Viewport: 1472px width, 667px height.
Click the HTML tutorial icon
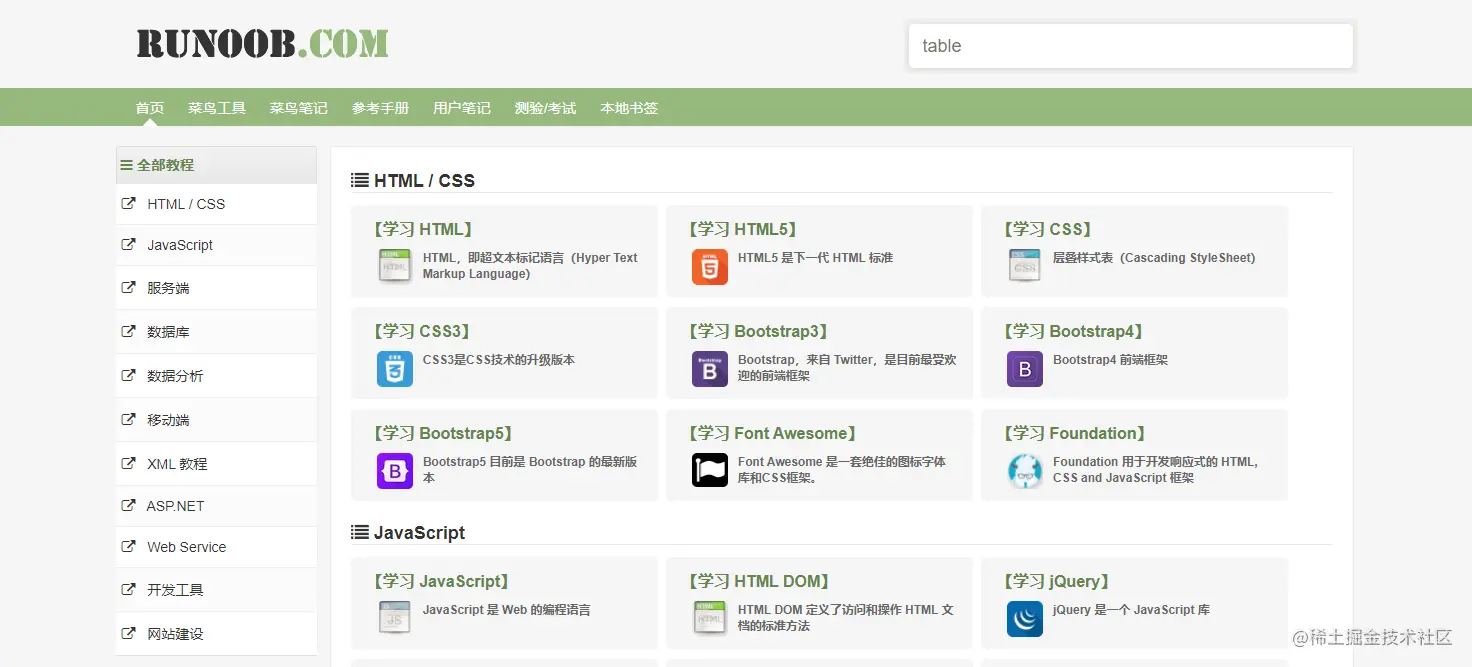click(395, 266)
